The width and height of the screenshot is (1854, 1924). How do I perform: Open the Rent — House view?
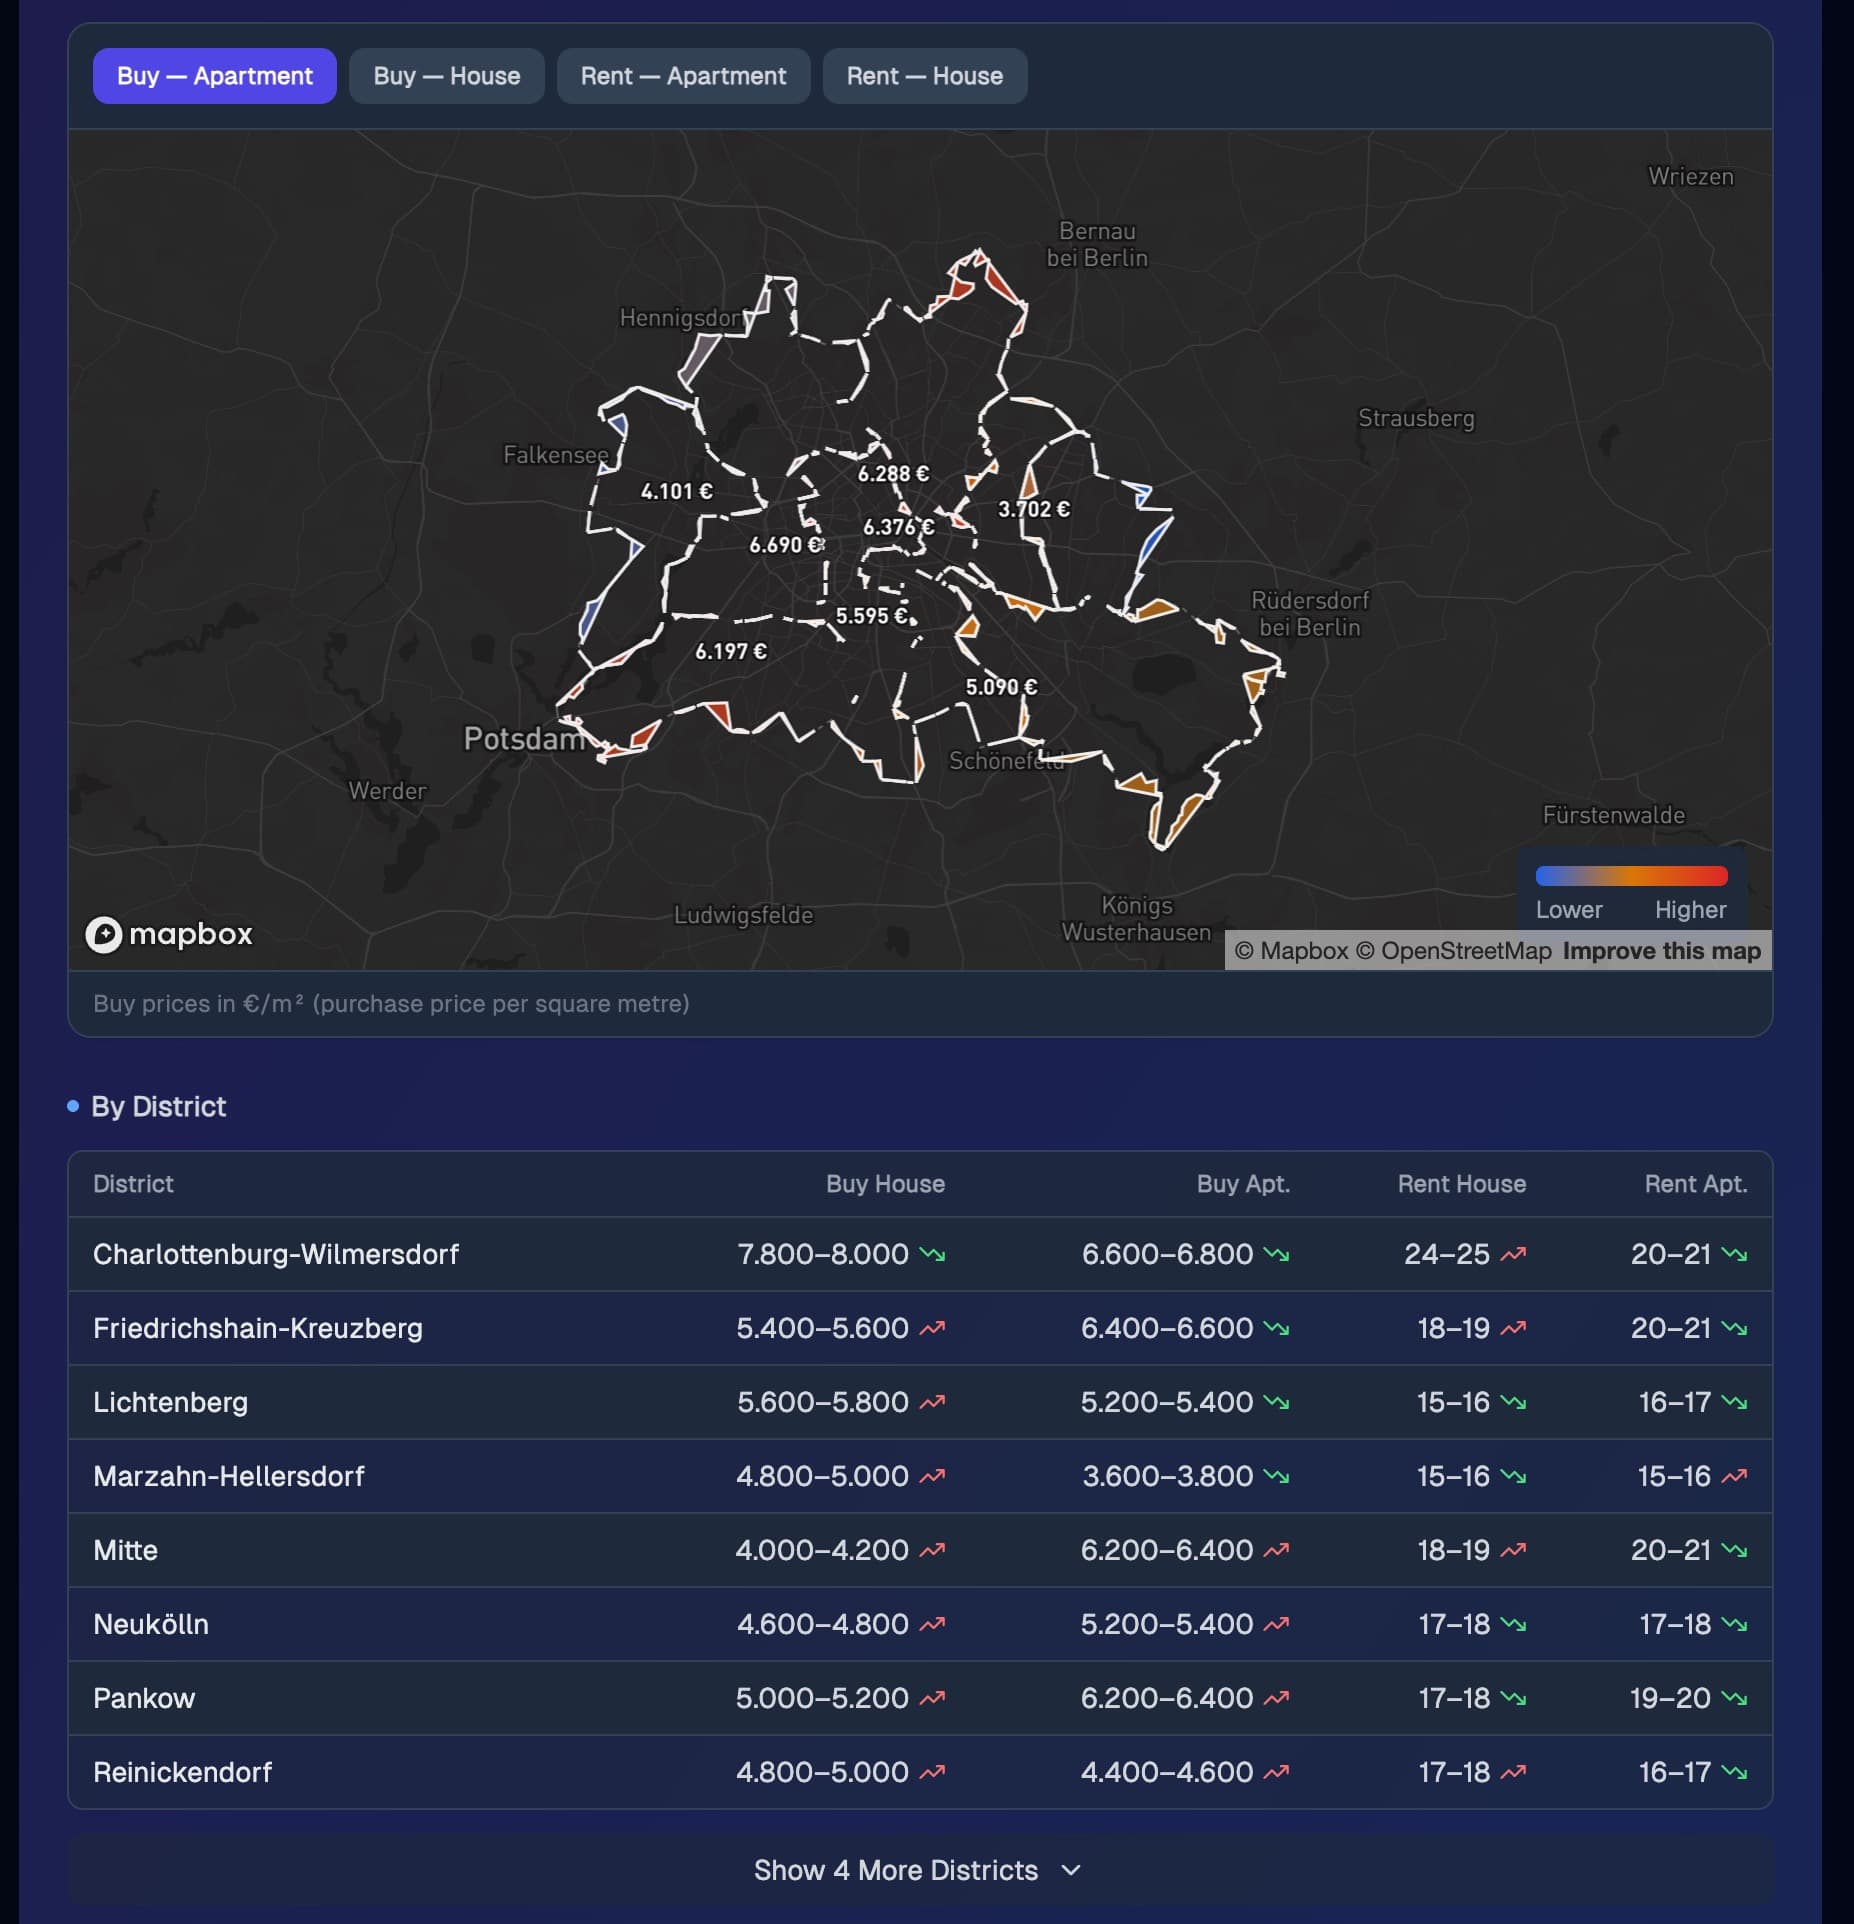coord(925,76)
